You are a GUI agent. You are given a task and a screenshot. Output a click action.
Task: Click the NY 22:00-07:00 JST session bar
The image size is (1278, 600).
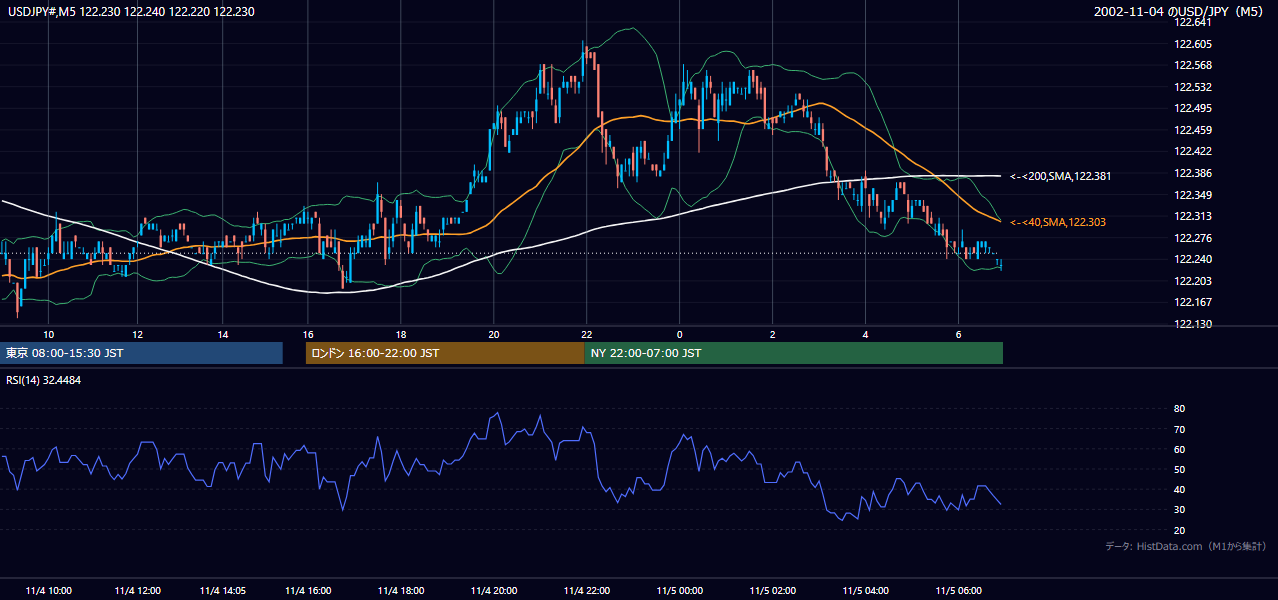[x=794, y=353]
